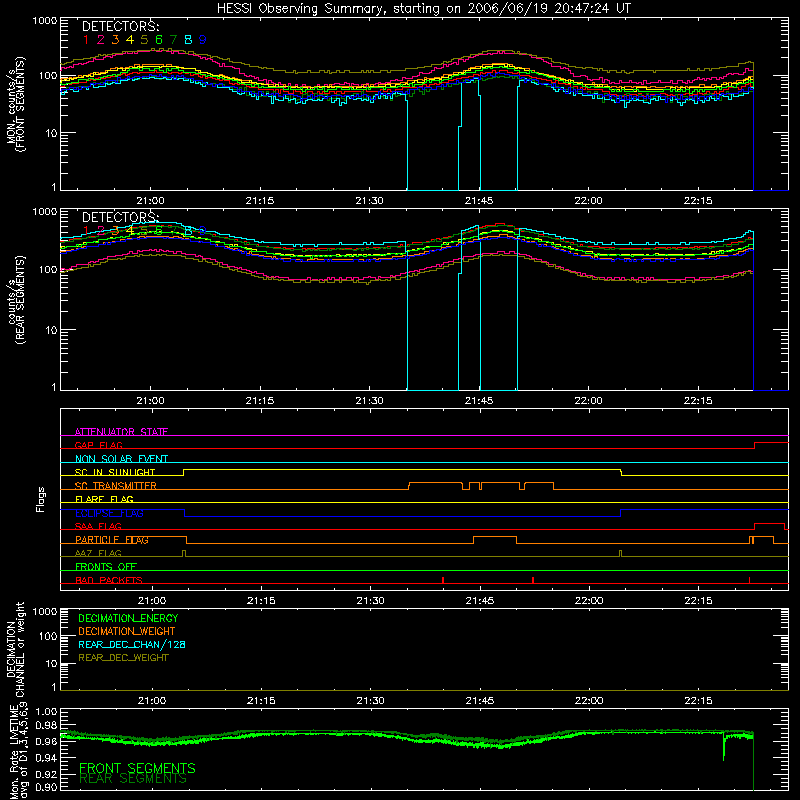800x800 pixels.
Task: Click the 0.92 livetime y-axis tick
Action: point(46,773)
